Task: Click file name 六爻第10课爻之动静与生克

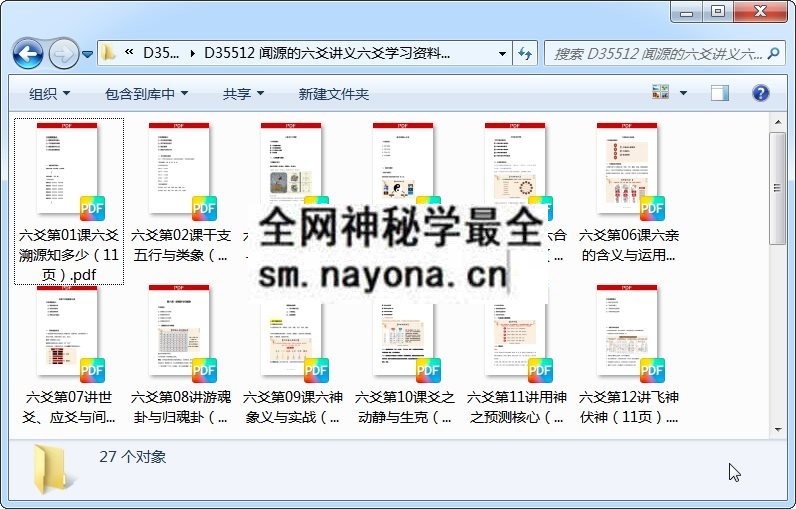Action: (405, 408)
